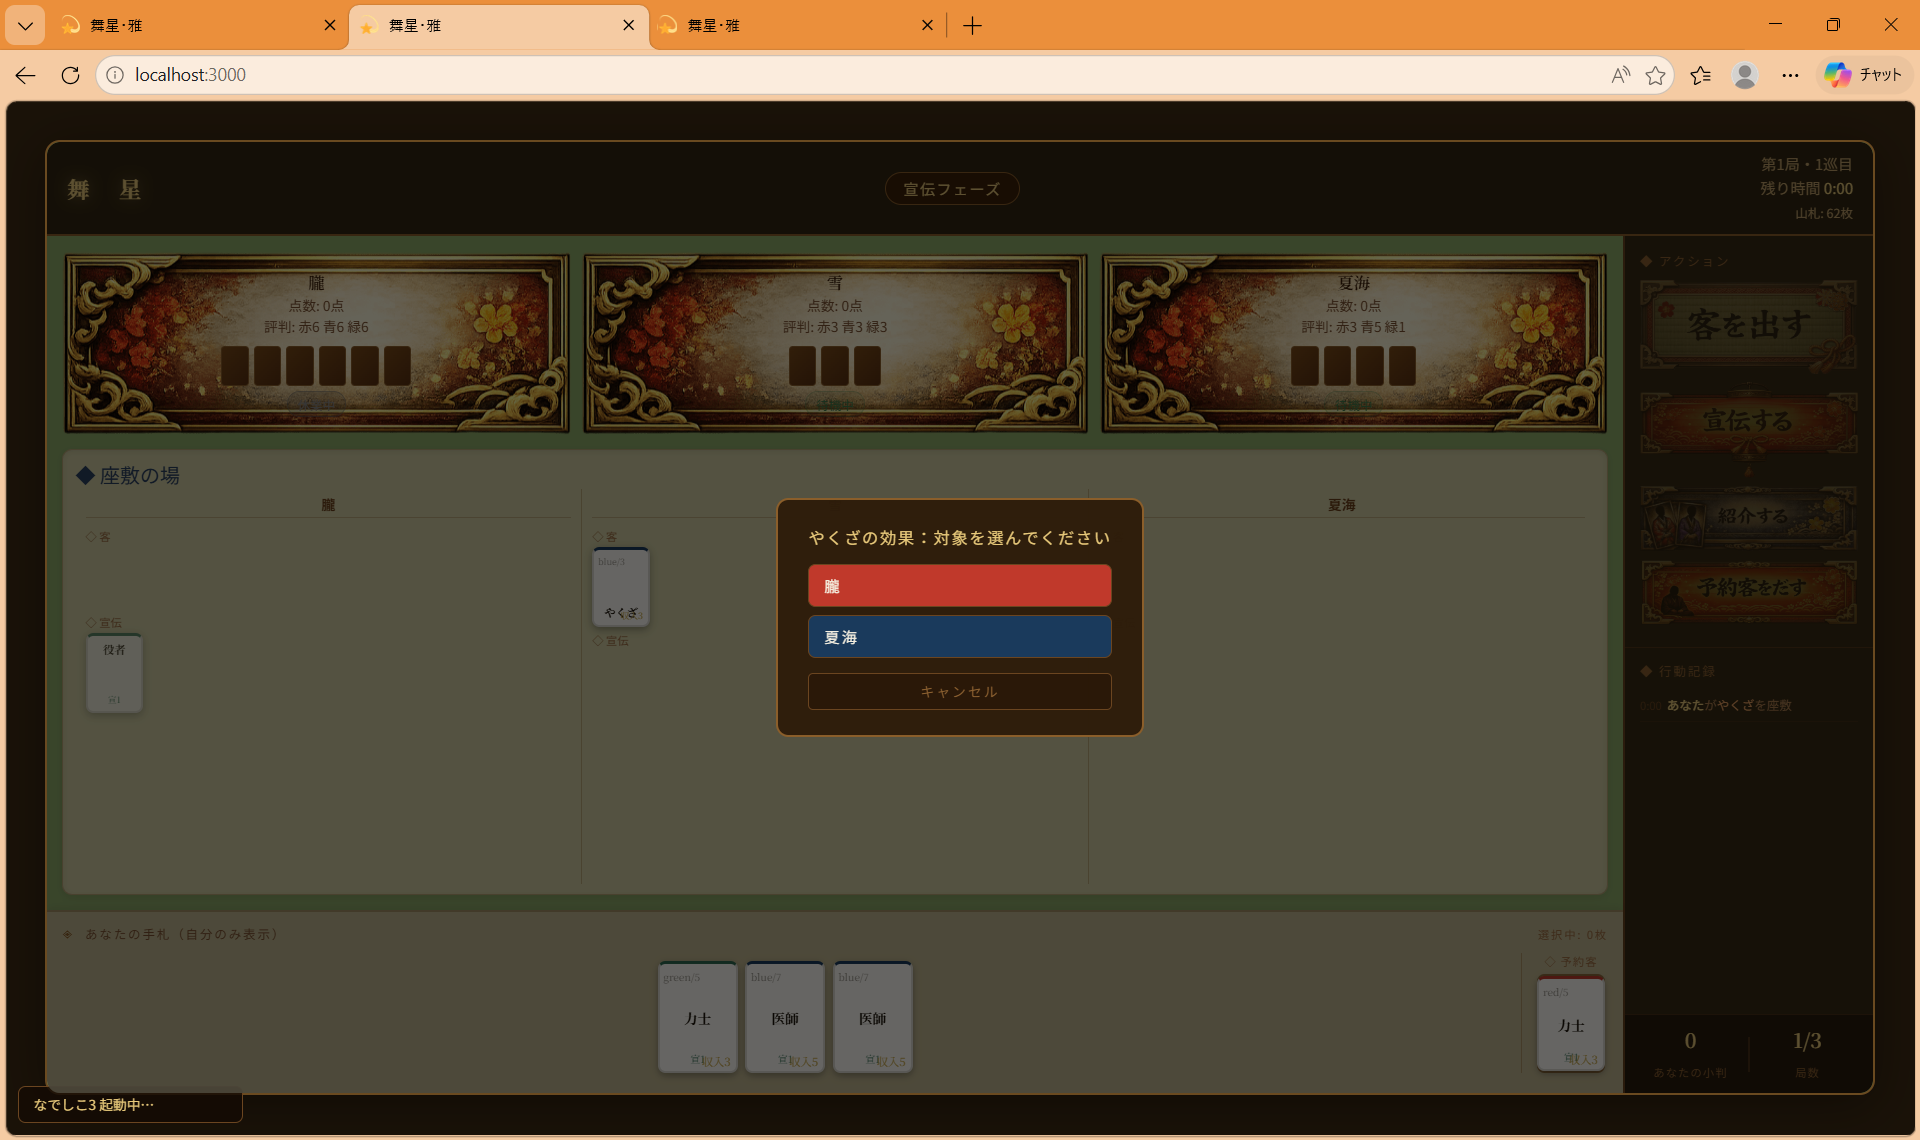Click the localhost:3000 address field

[x=800, y=75]
